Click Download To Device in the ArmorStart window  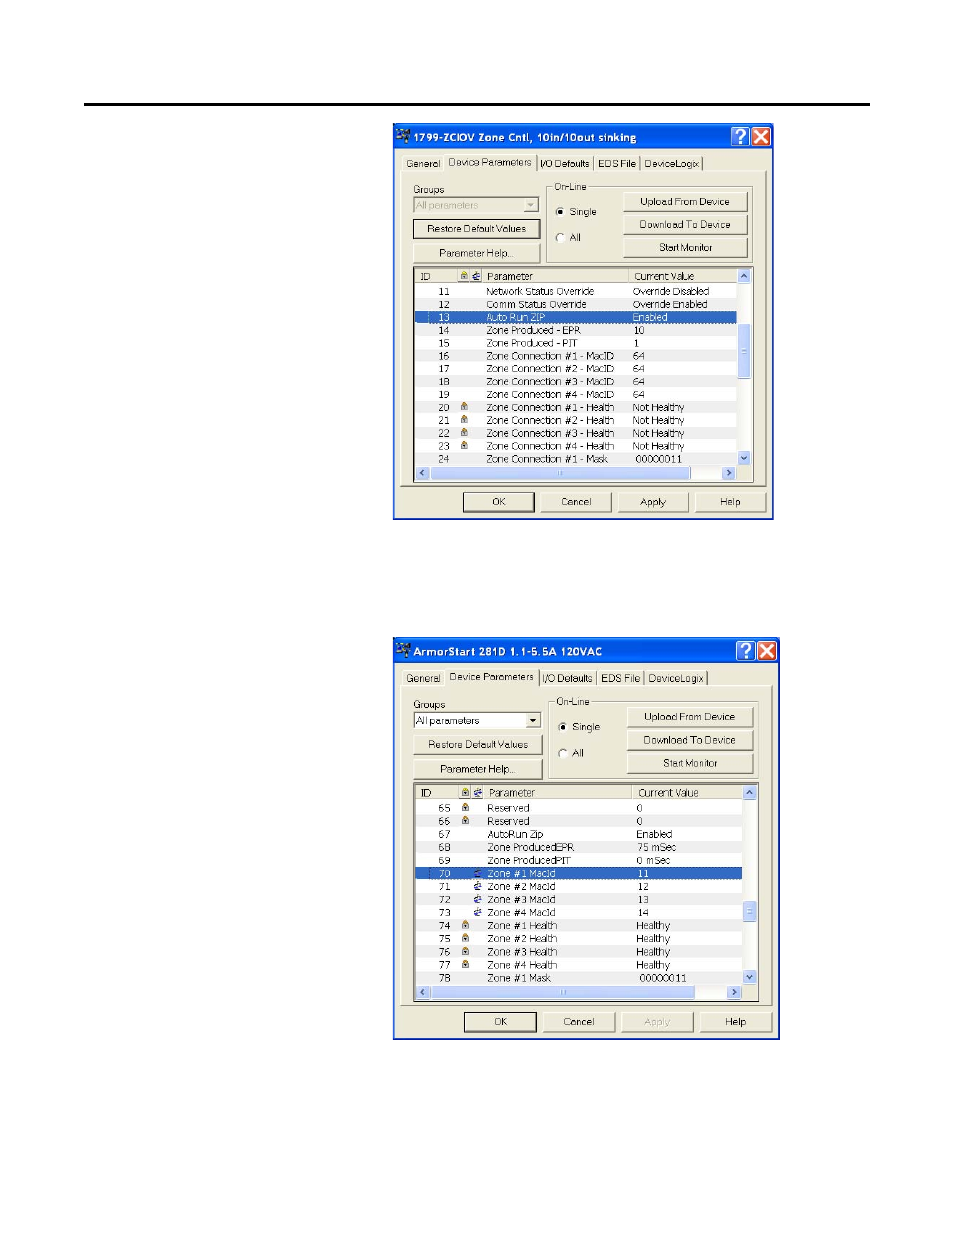coord(689,740)
